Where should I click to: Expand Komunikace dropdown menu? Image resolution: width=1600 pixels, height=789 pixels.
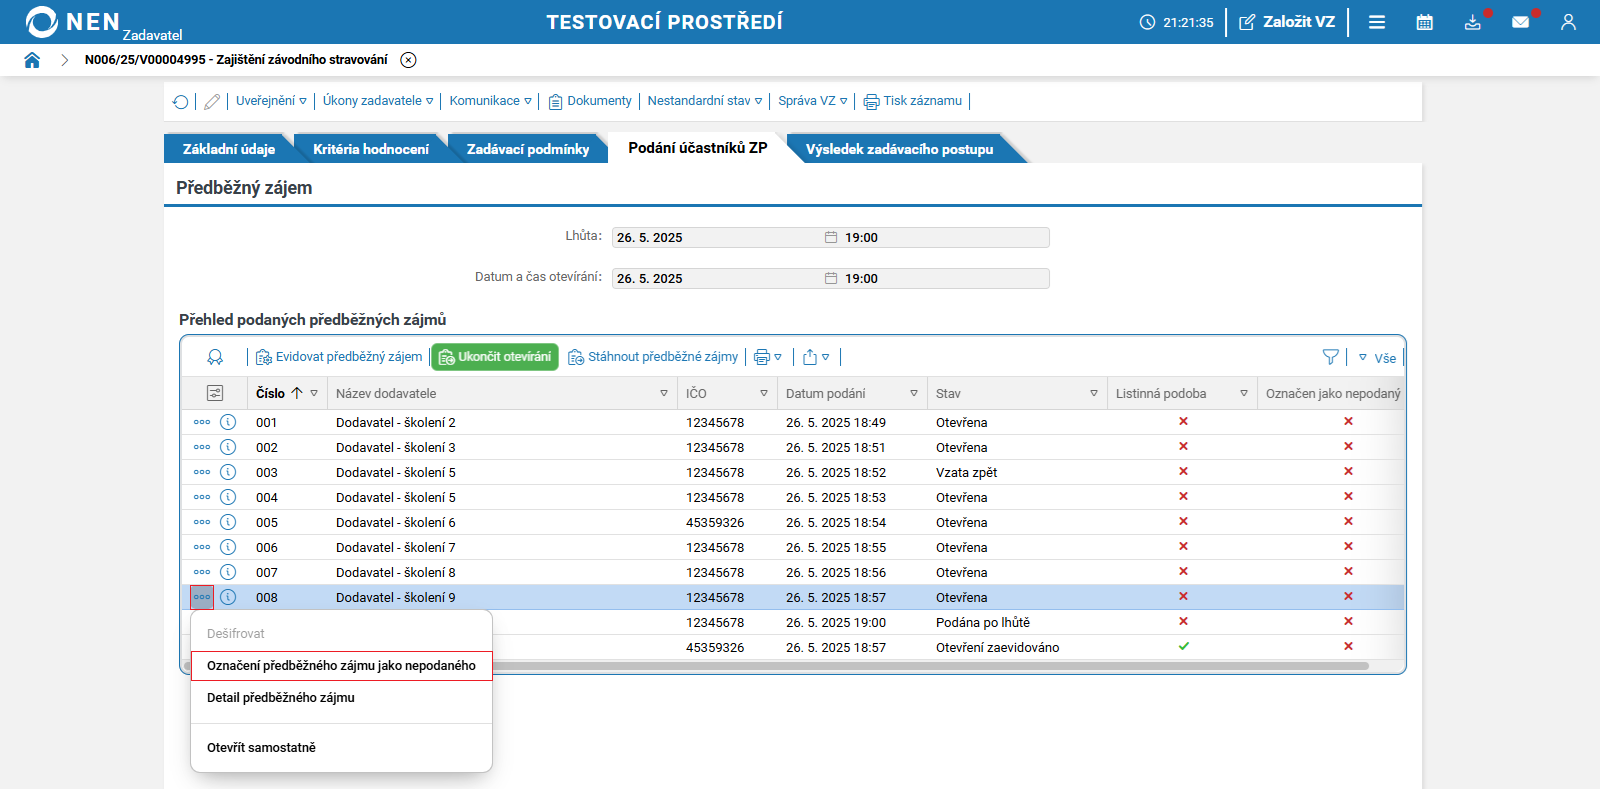pos(490,101)
